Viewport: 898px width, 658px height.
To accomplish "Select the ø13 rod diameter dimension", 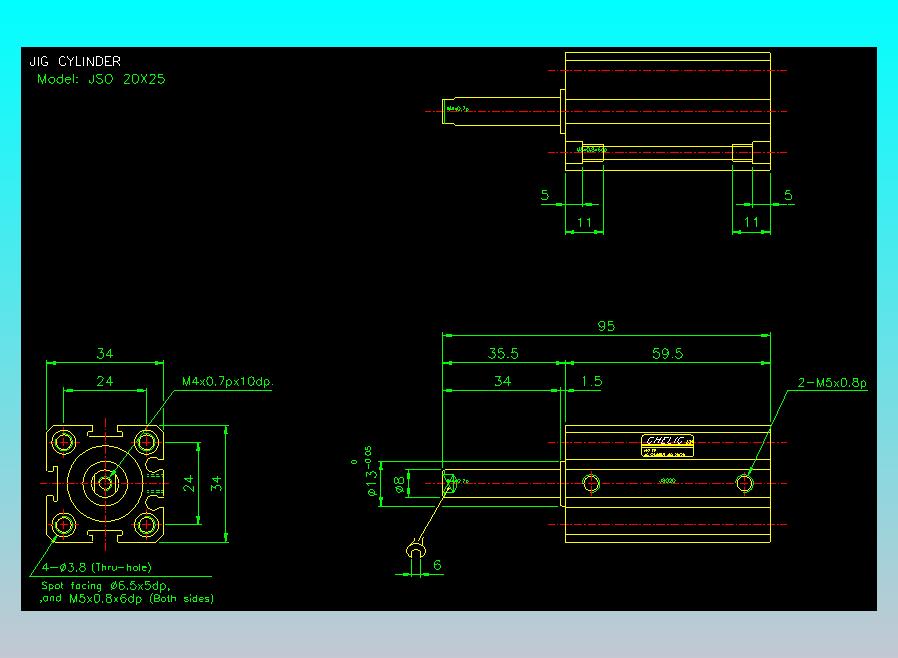I will tap(370, 471).
